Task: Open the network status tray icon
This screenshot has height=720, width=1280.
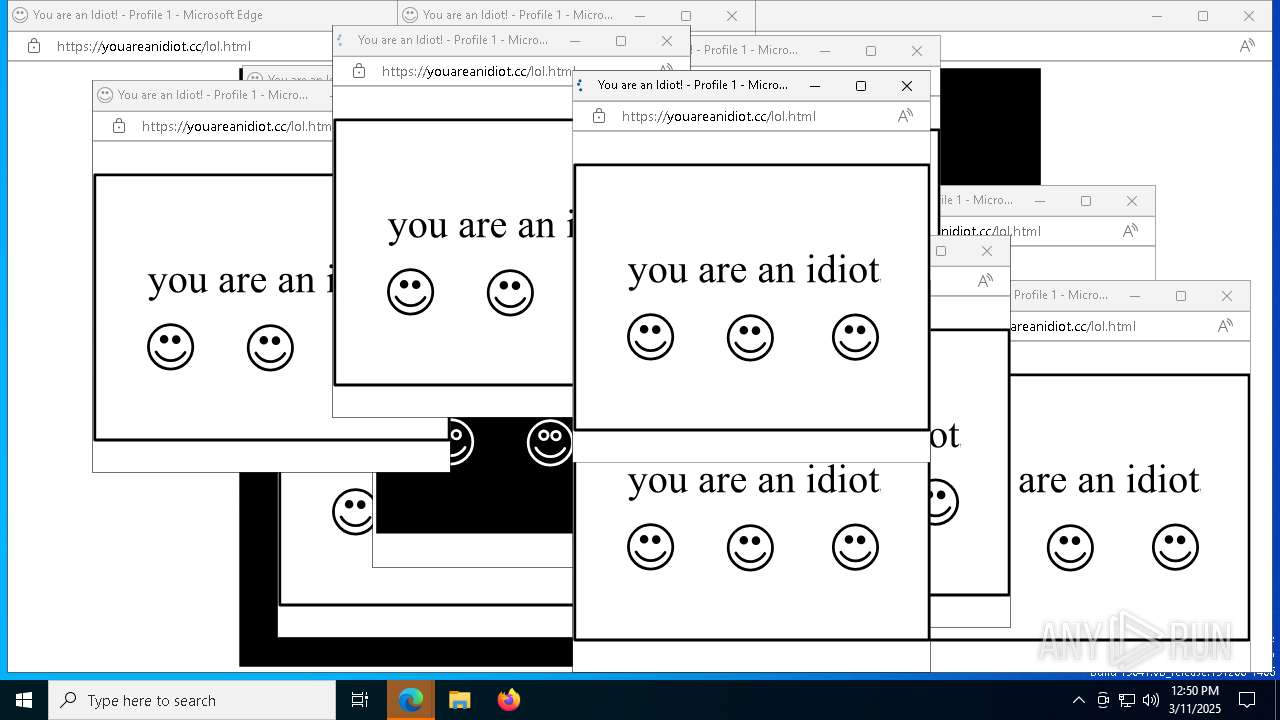Action: (x=1126, y=700)
